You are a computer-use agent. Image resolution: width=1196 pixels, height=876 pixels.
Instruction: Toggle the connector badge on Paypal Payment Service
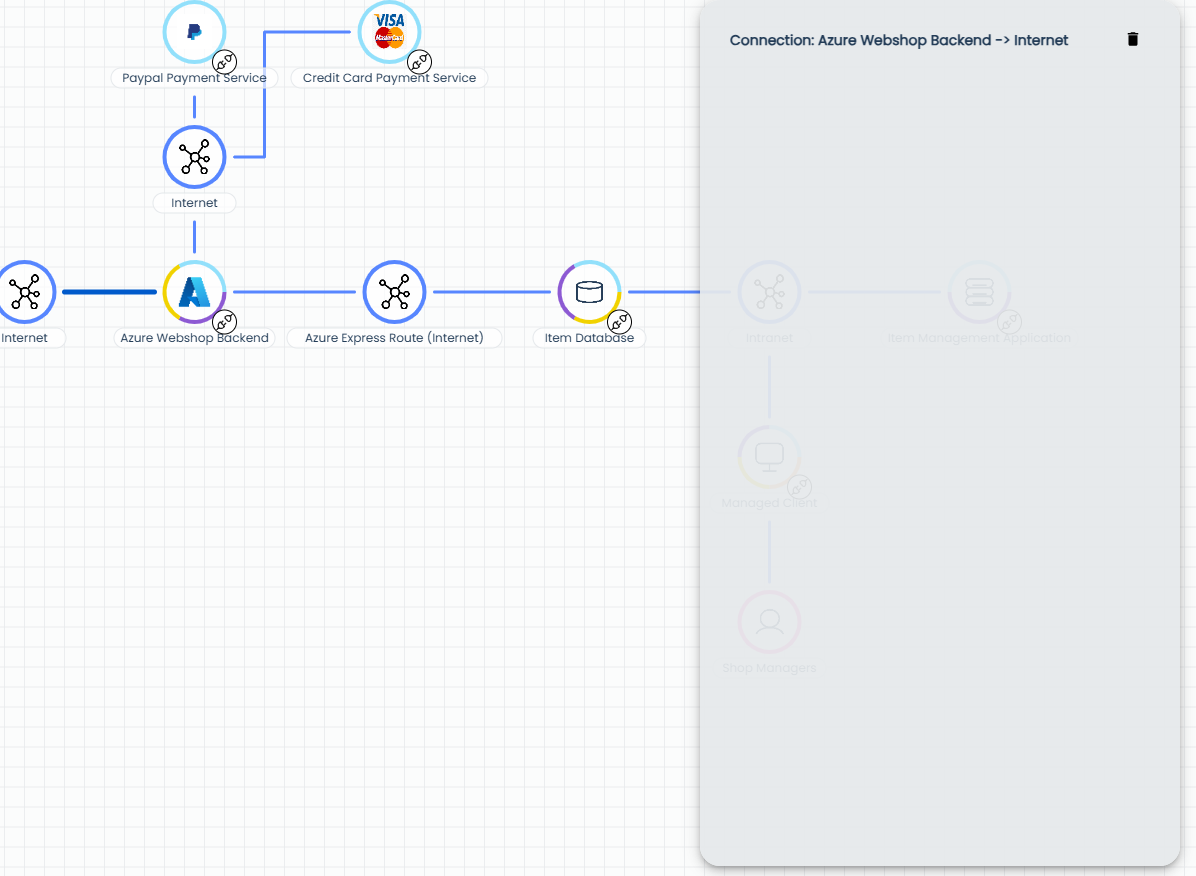(225, 62)
